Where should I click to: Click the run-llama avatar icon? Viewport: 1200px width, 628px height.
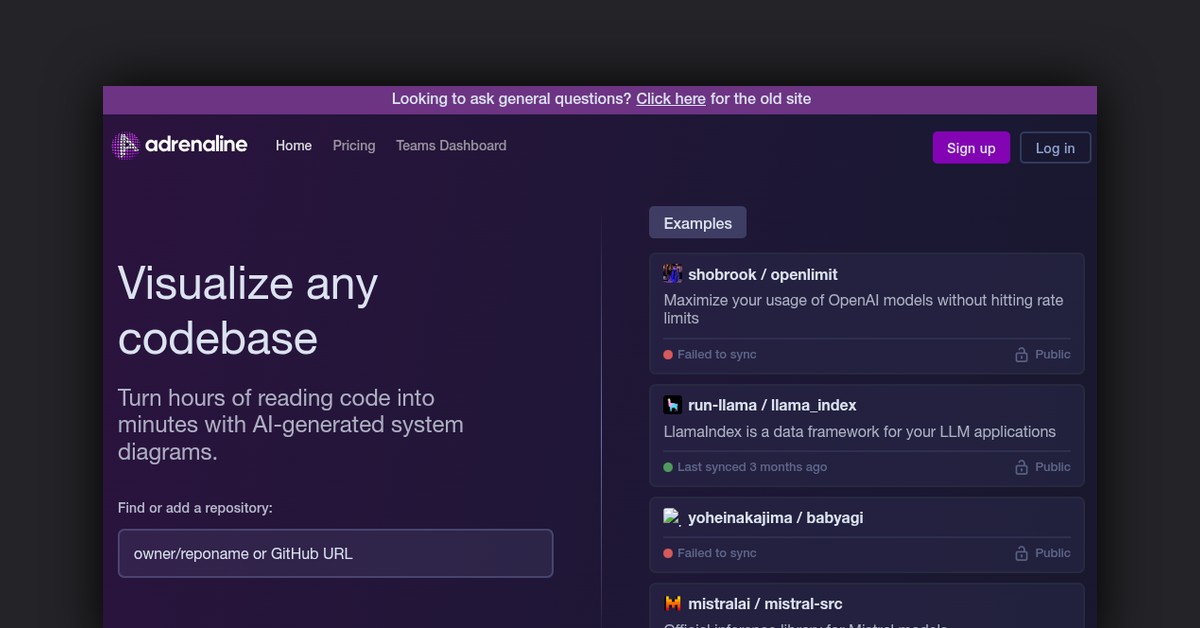pos(673,405)
